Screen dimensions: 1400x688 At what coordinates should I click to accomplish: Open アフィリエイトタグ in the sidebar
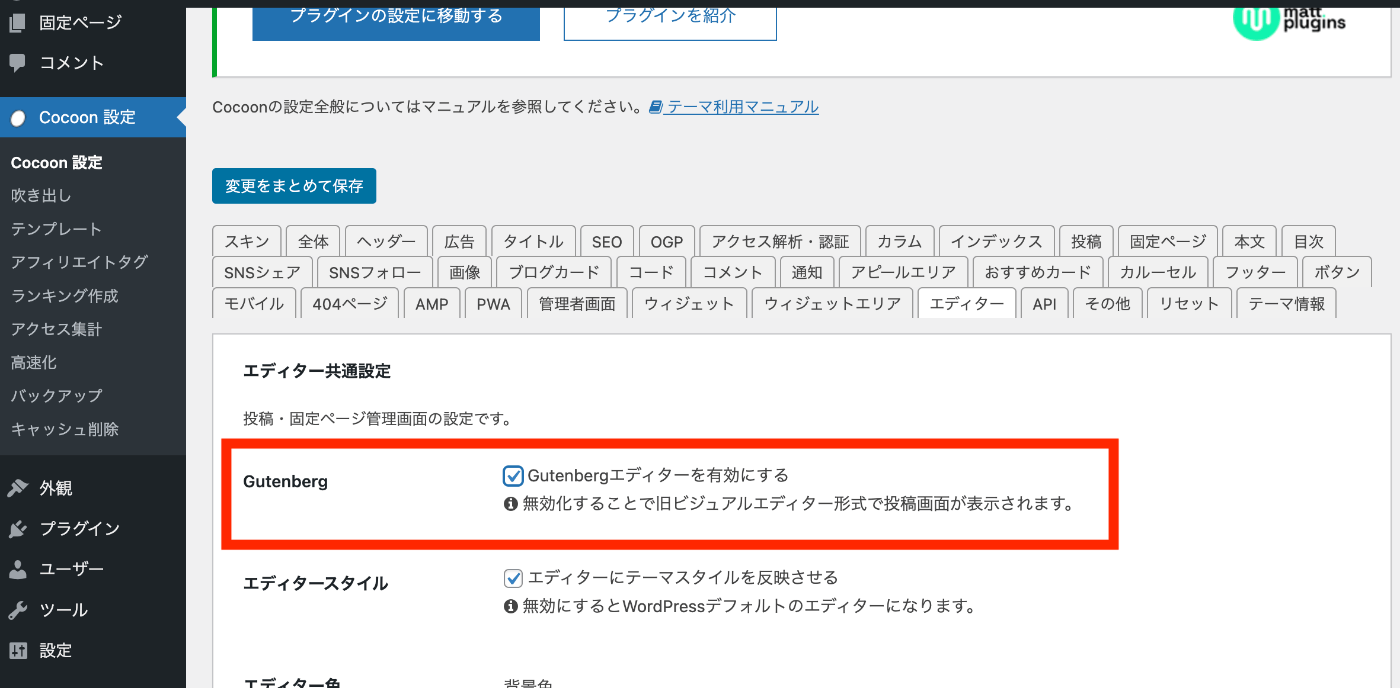point(79,262)
